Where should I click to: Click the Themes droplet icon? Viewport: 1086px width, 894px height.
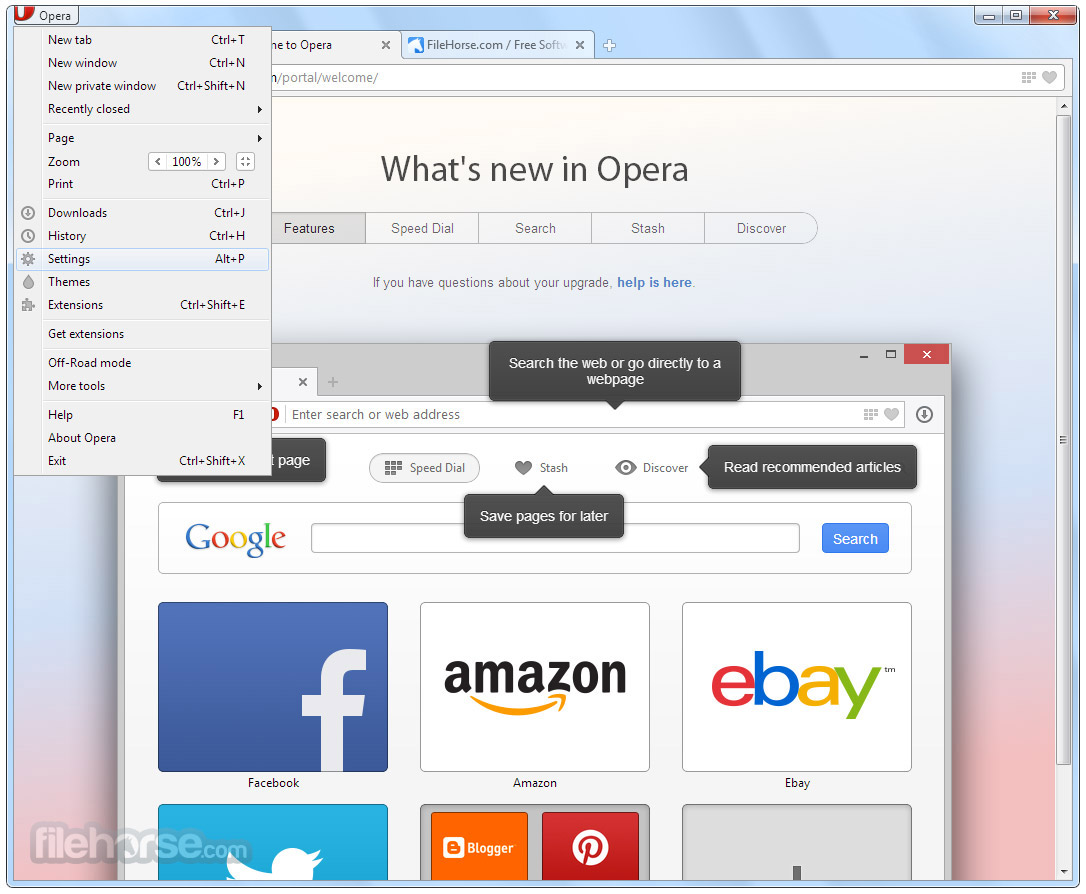(x=28, y=282)
